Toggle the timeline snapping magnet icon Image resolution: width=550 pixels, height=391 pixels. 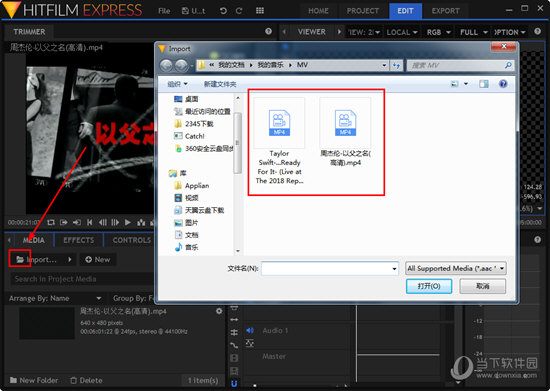tap(234, 384)
